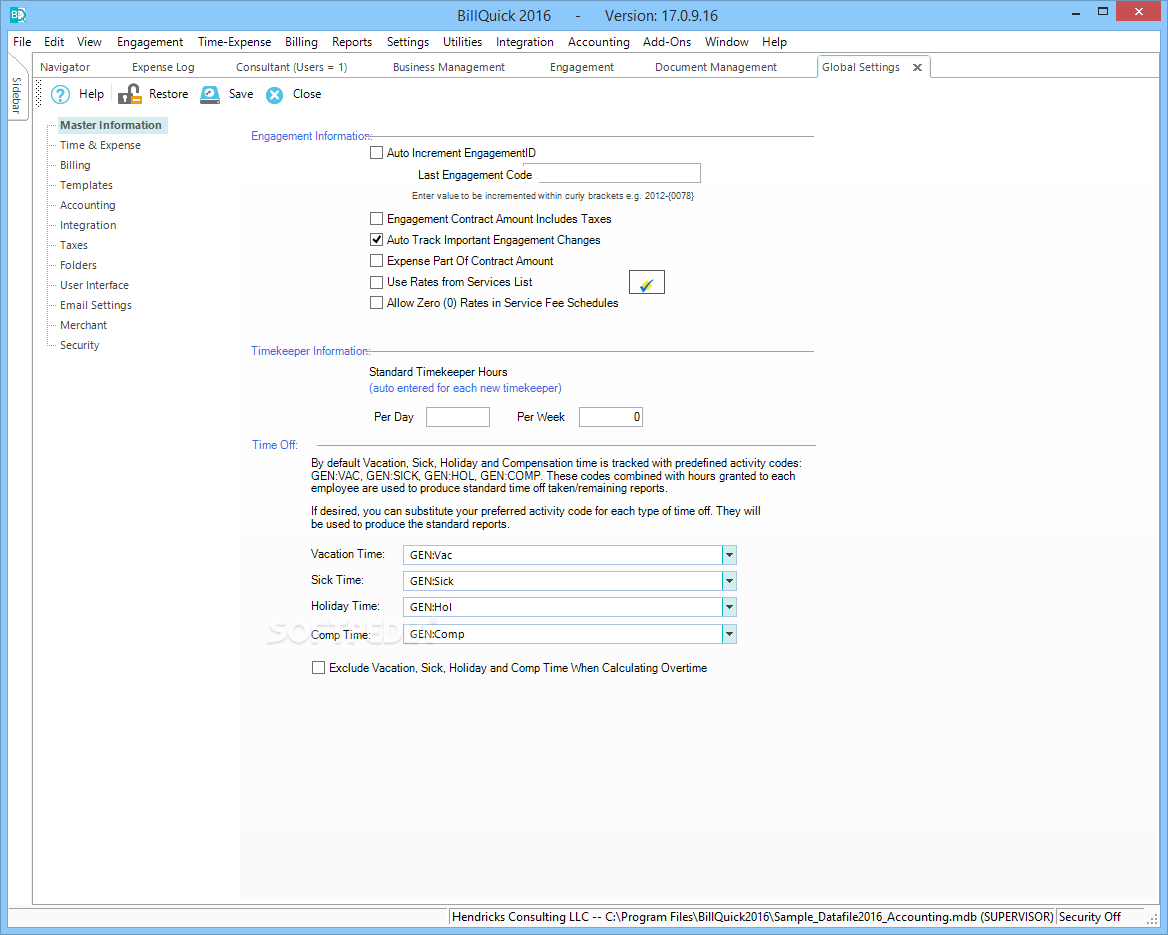This screenshot has height=935, width=1168.
Task: Open the Edit menu
Action: 54,42
